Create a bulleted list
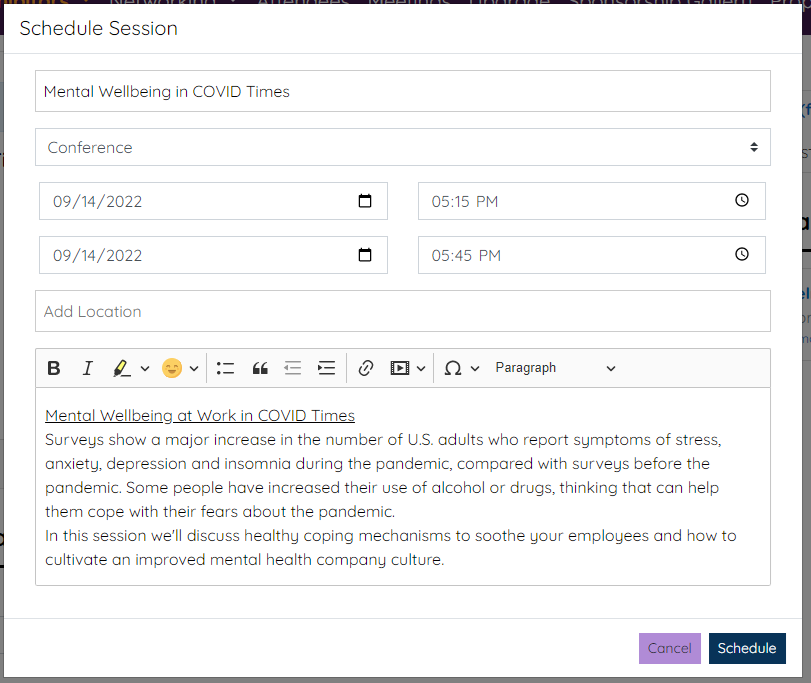This screenshot has width=811, height=683. click(x=226, y=368)
